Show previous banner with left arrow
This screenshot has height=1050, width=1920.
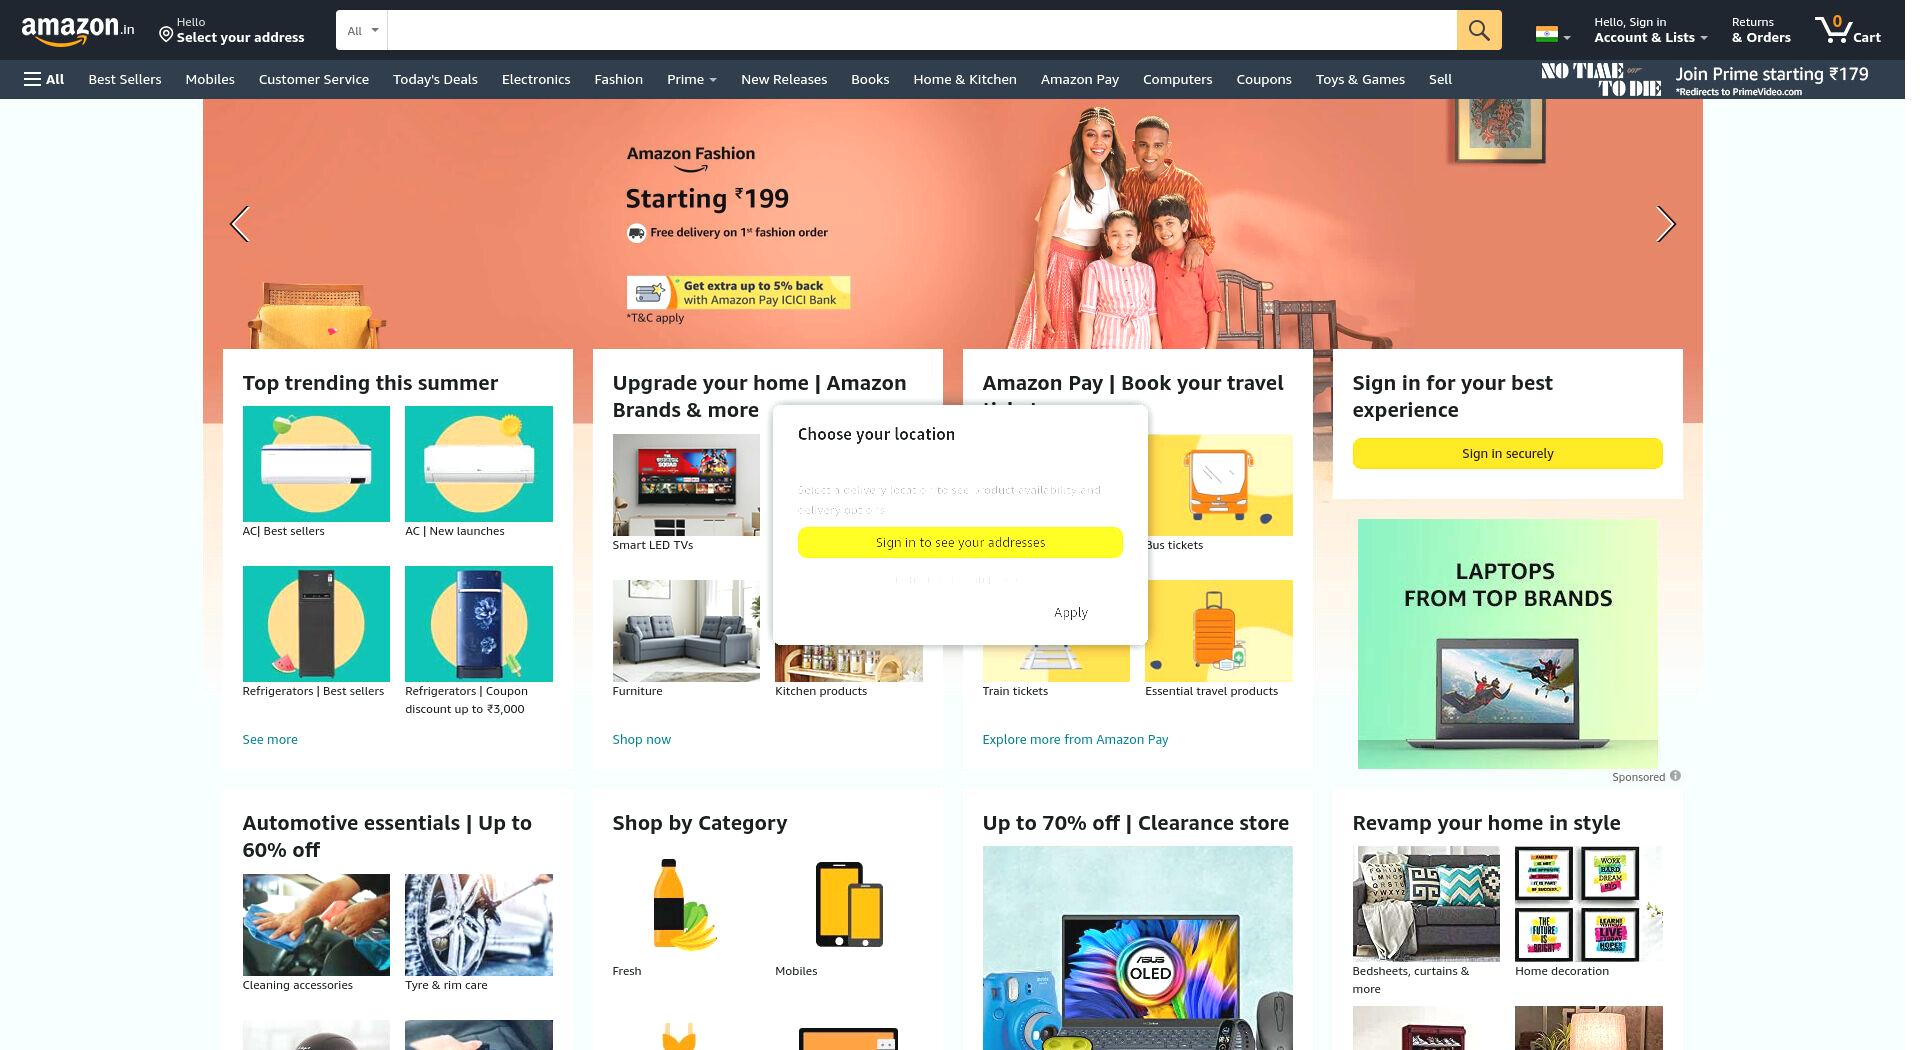tap(239, 224)
